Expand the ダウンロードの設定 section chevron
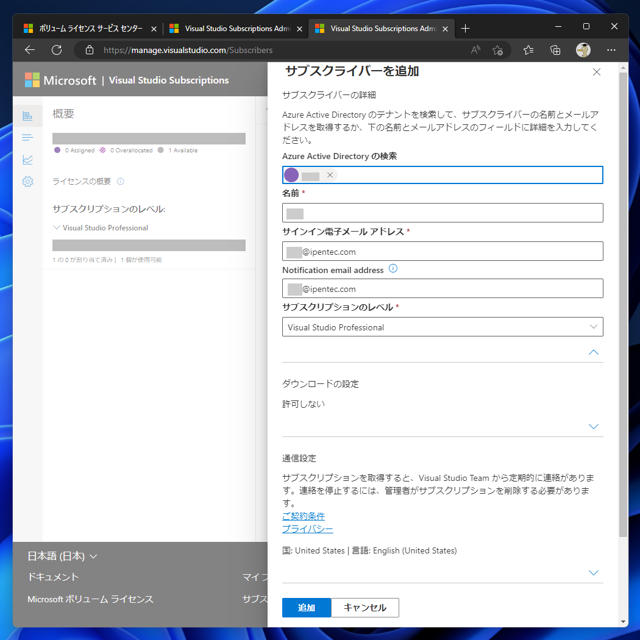 (593, 427)
